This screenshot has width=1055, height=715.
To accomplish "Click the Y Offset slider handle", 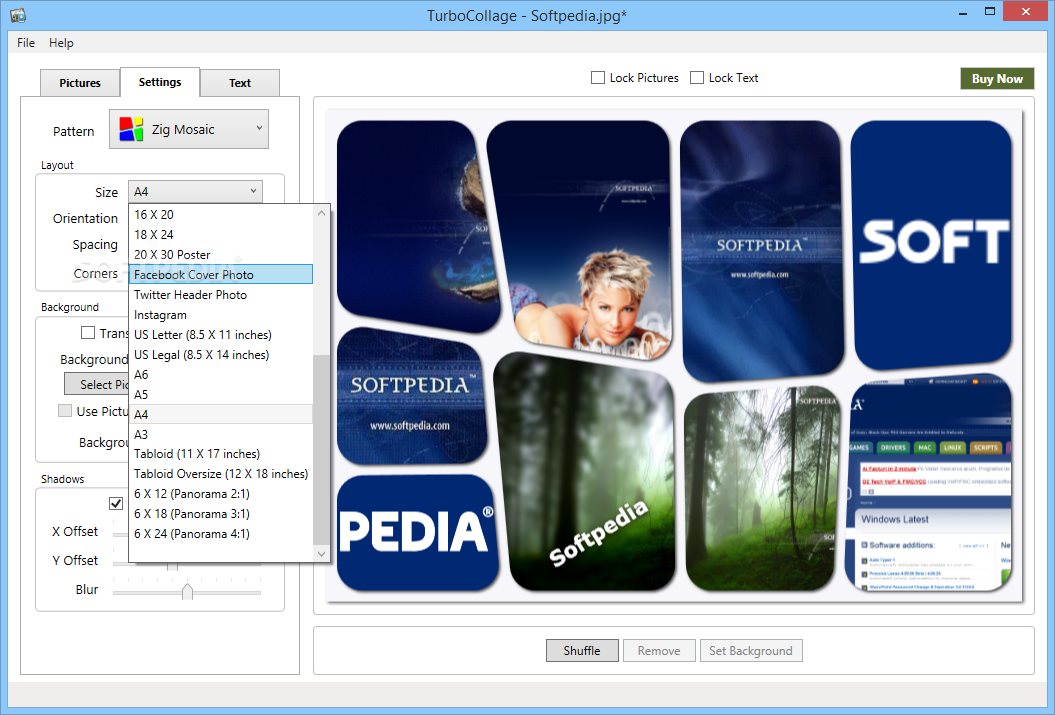I will pos(172,566).
